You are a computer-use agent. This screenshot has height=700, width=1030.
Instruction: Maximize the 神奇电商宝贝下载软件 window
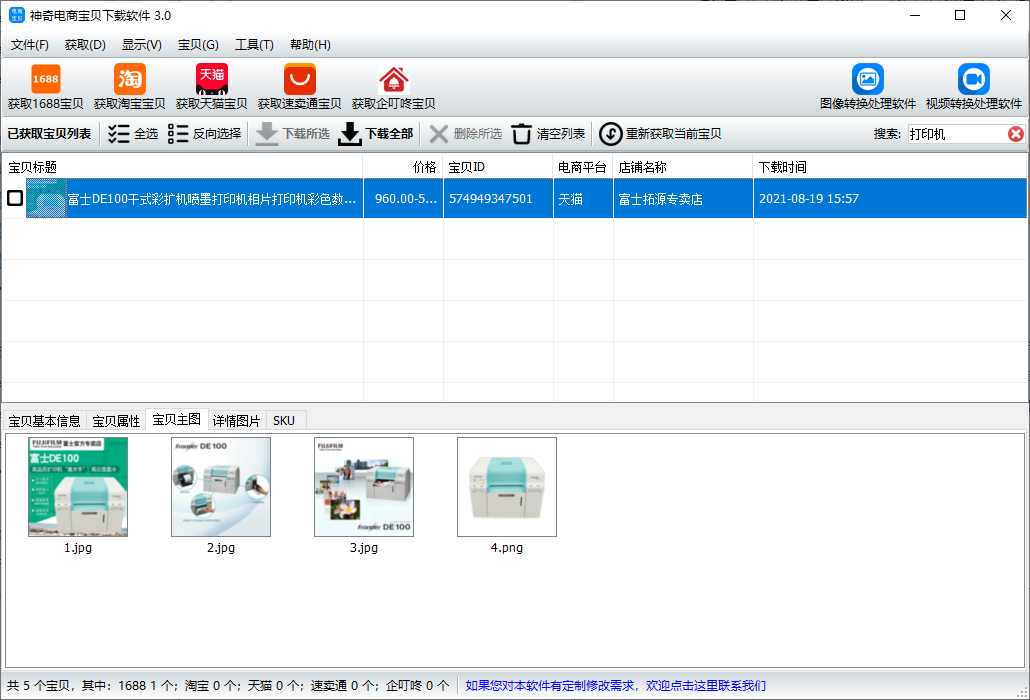point(960,15)
